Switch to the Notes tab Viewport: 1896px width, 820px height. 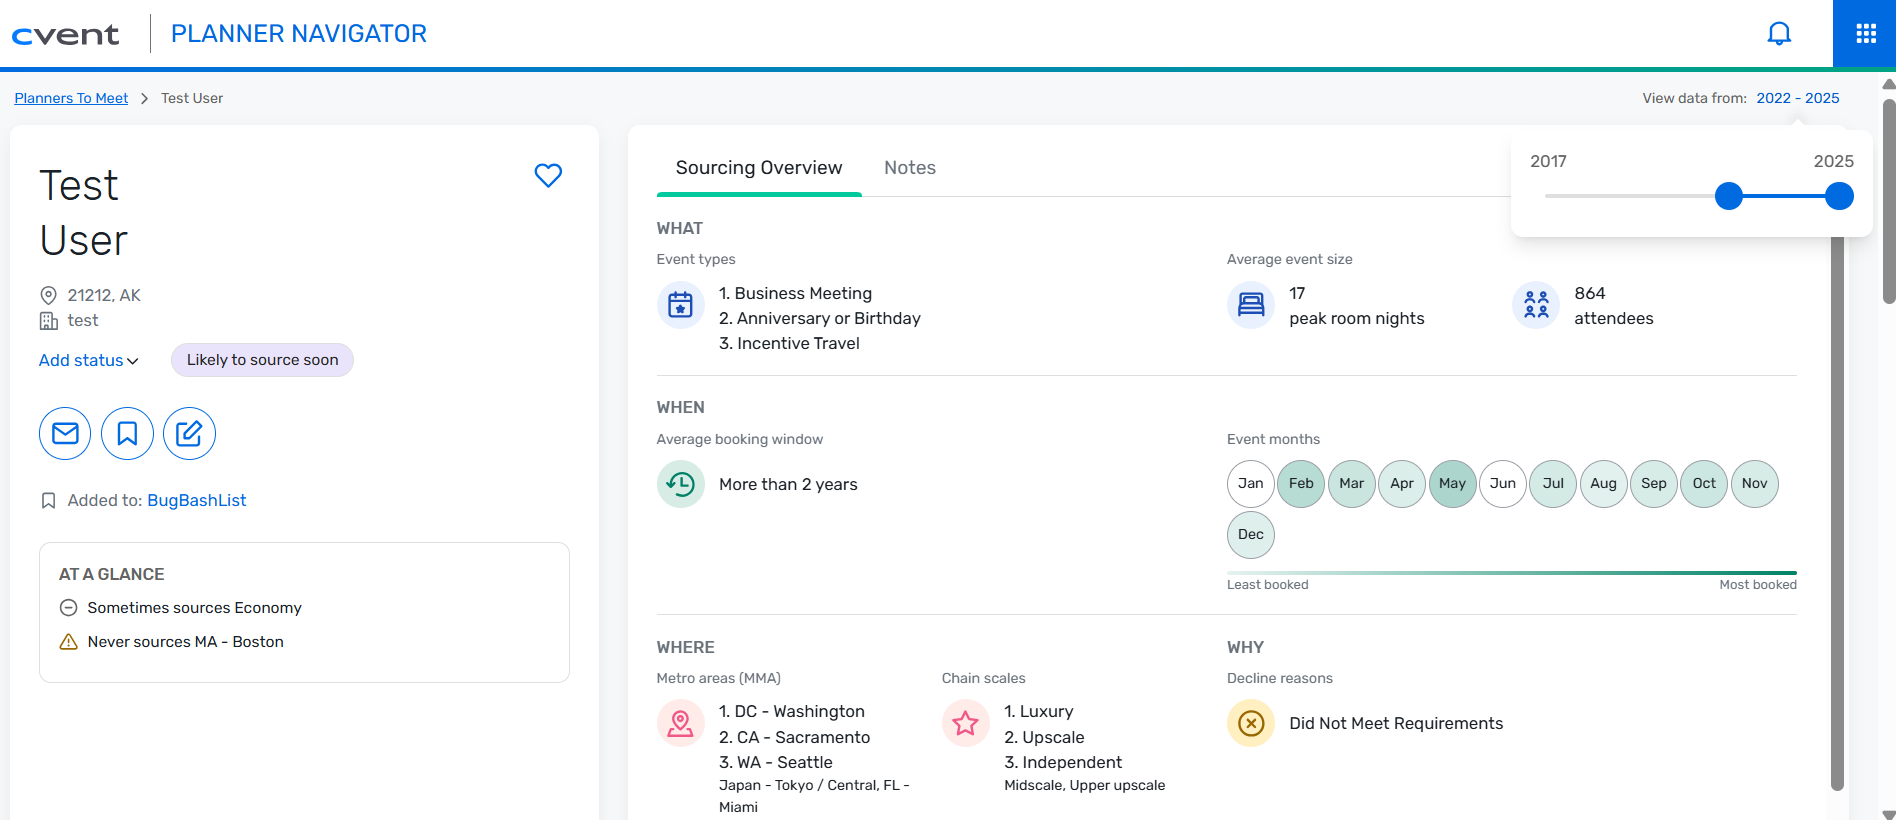pyautogui.click(x=910, y=168)
